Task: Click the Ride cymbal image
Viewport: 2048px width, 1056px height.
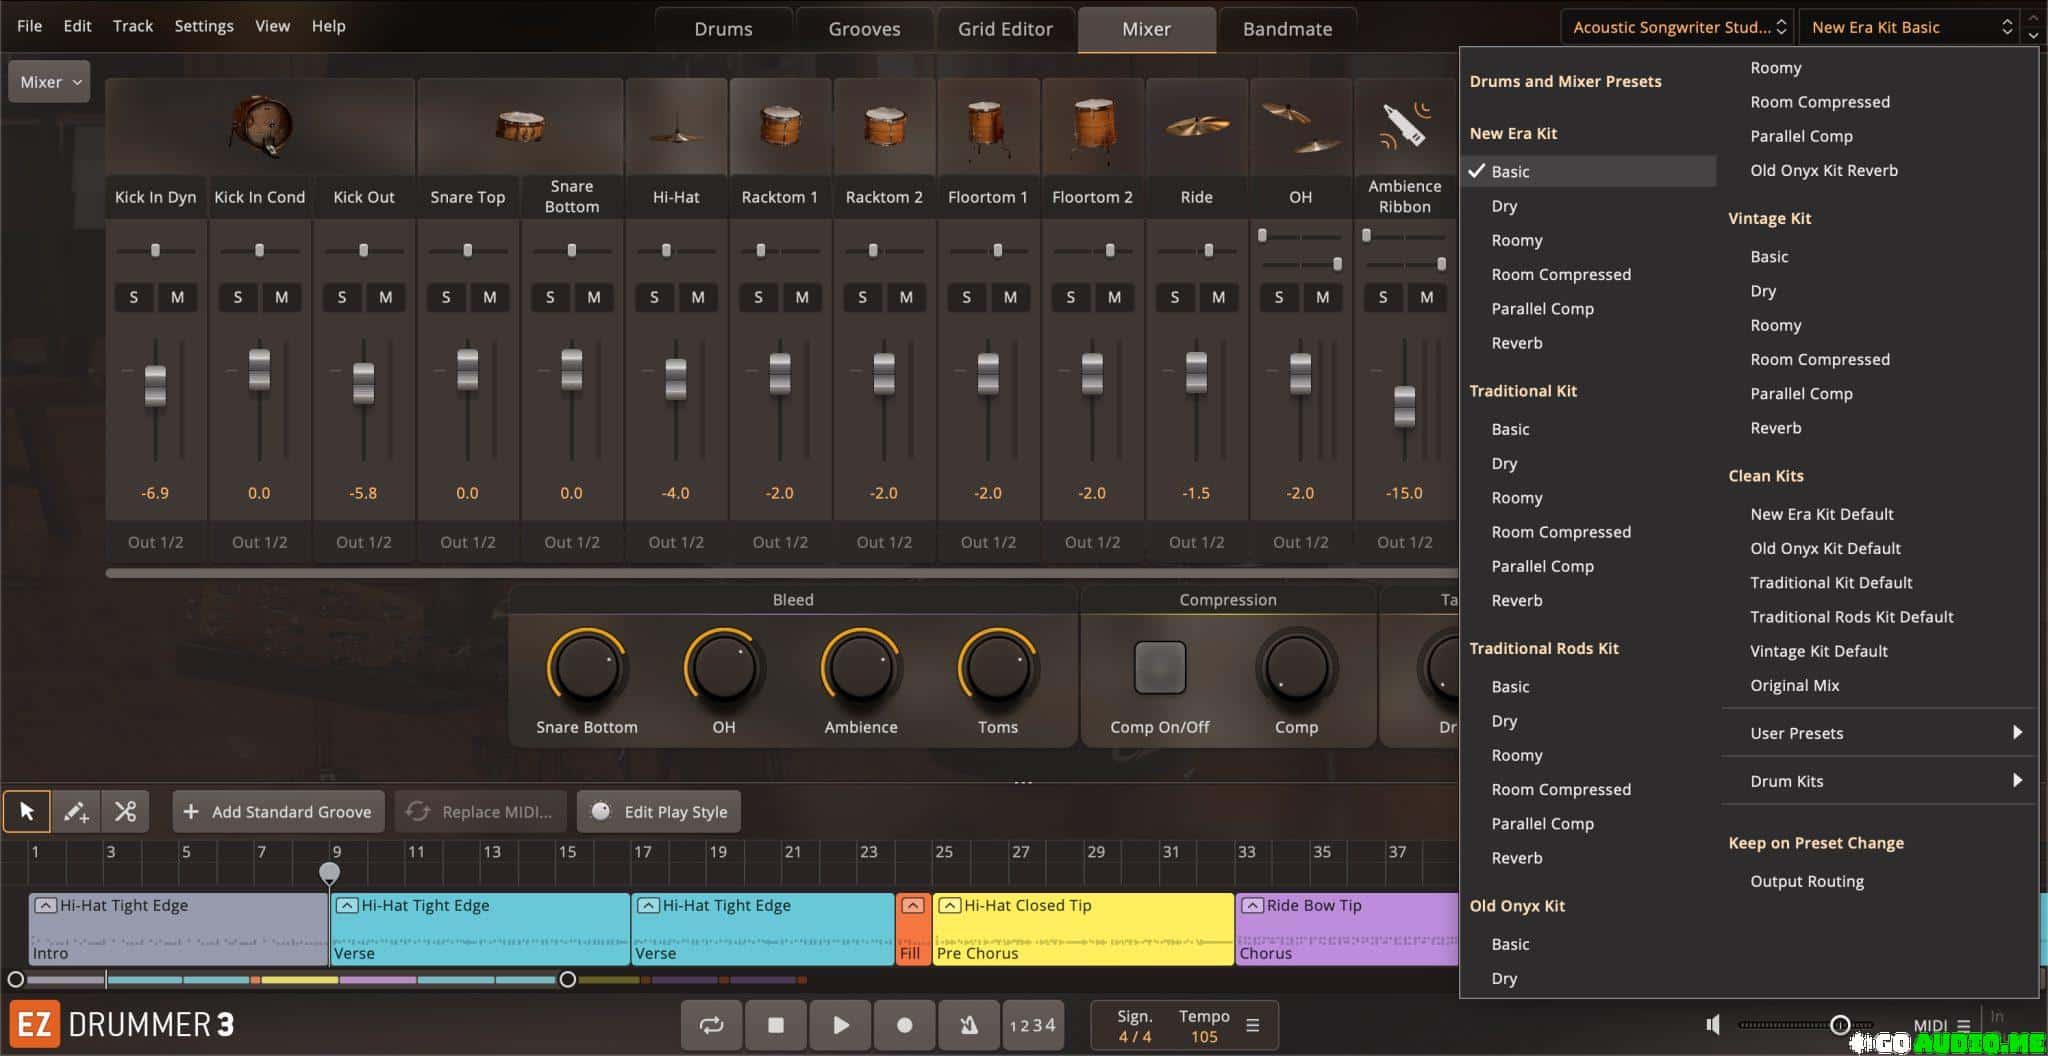Action: pyautogui.click(x=1197, y=127)
